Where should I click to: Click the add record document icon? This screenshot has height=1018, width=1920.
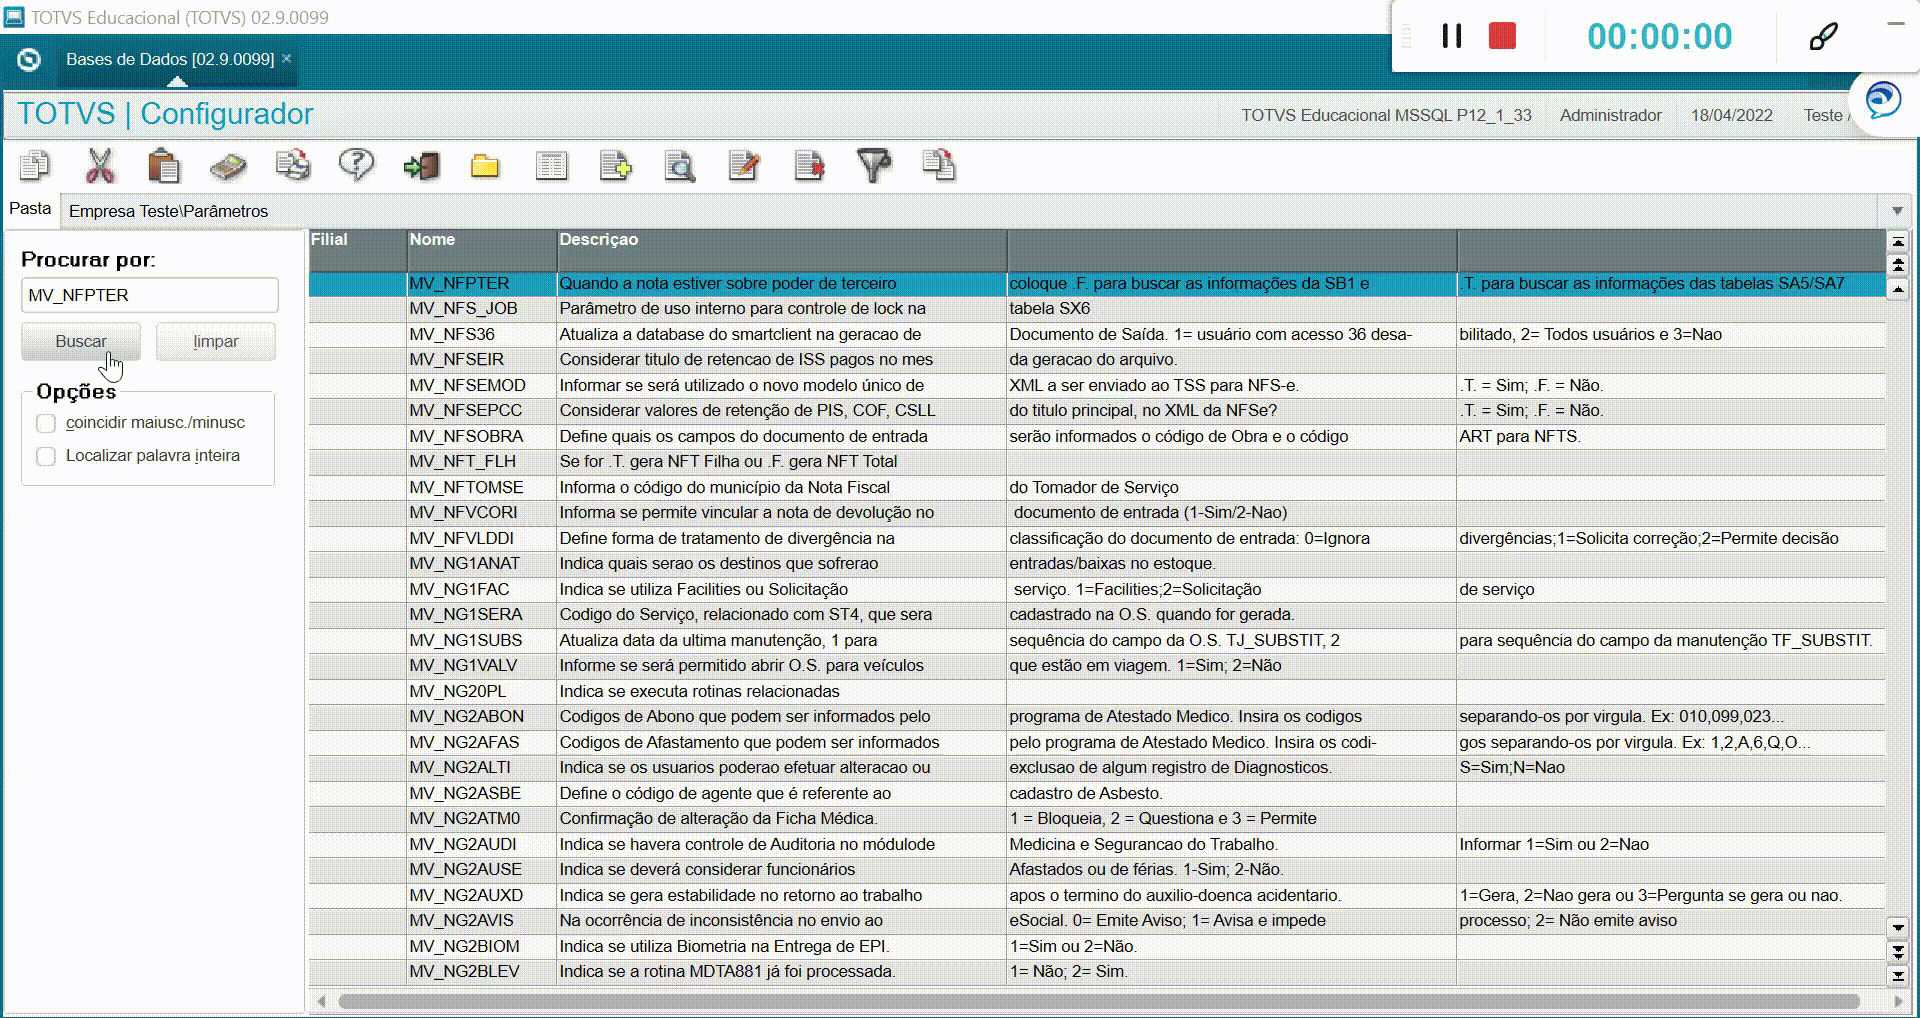615,165
